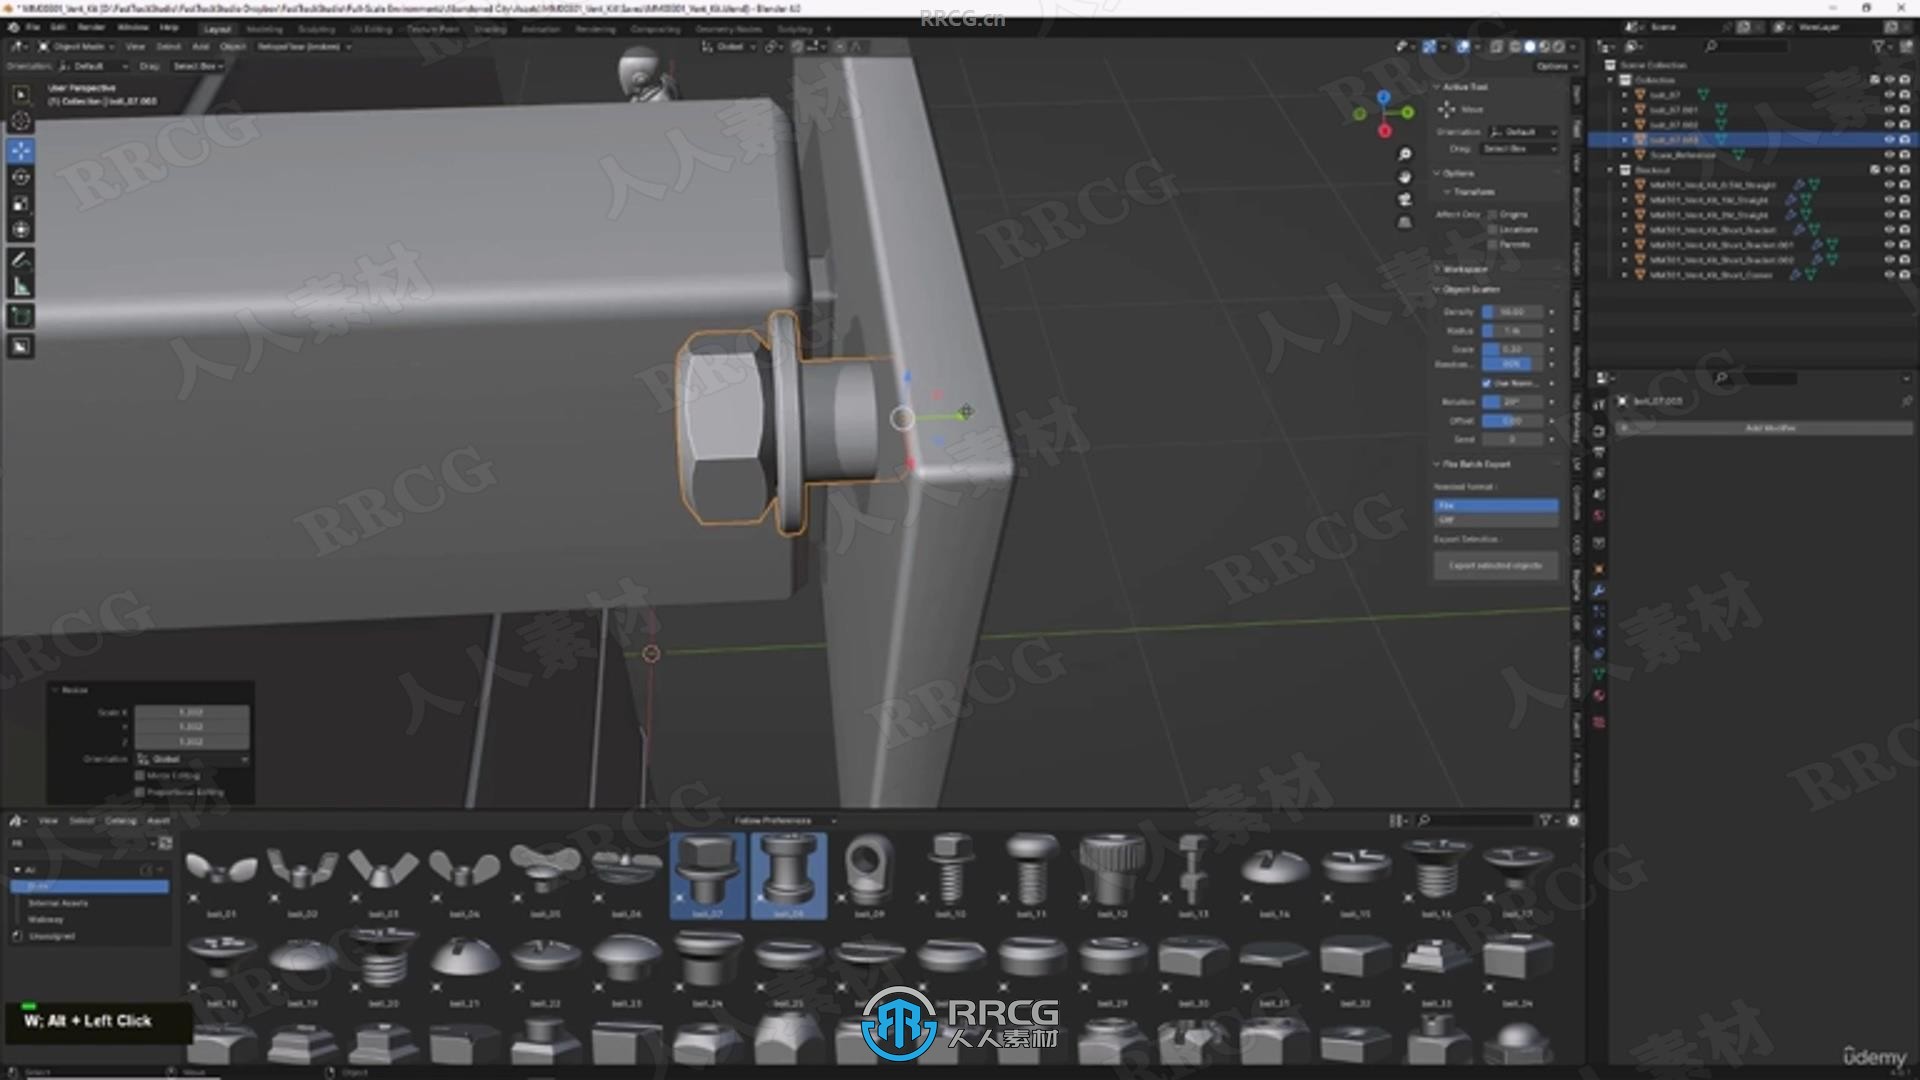Viewport: 1920px width, 1080px height.
Task: Open the Drag Select Box dropdown in the sidebar
Action: [x=1517, y=149]
